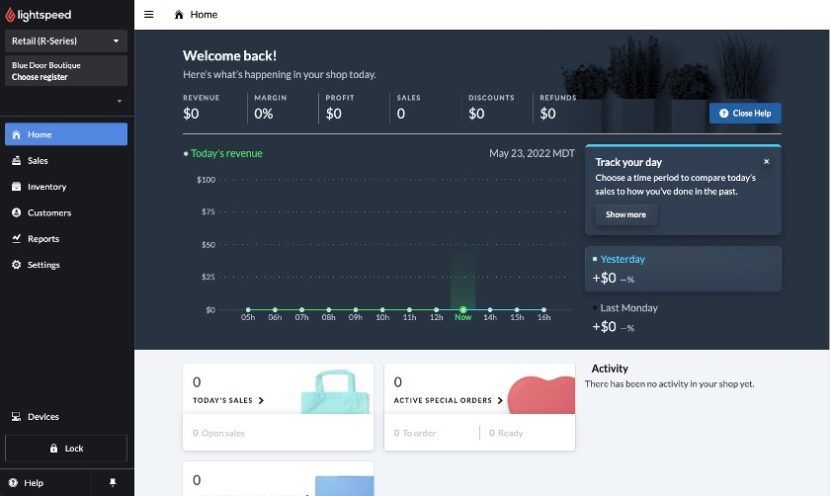Click the Close Help button
The image size is (830, 496).
[x=745, y=113]
